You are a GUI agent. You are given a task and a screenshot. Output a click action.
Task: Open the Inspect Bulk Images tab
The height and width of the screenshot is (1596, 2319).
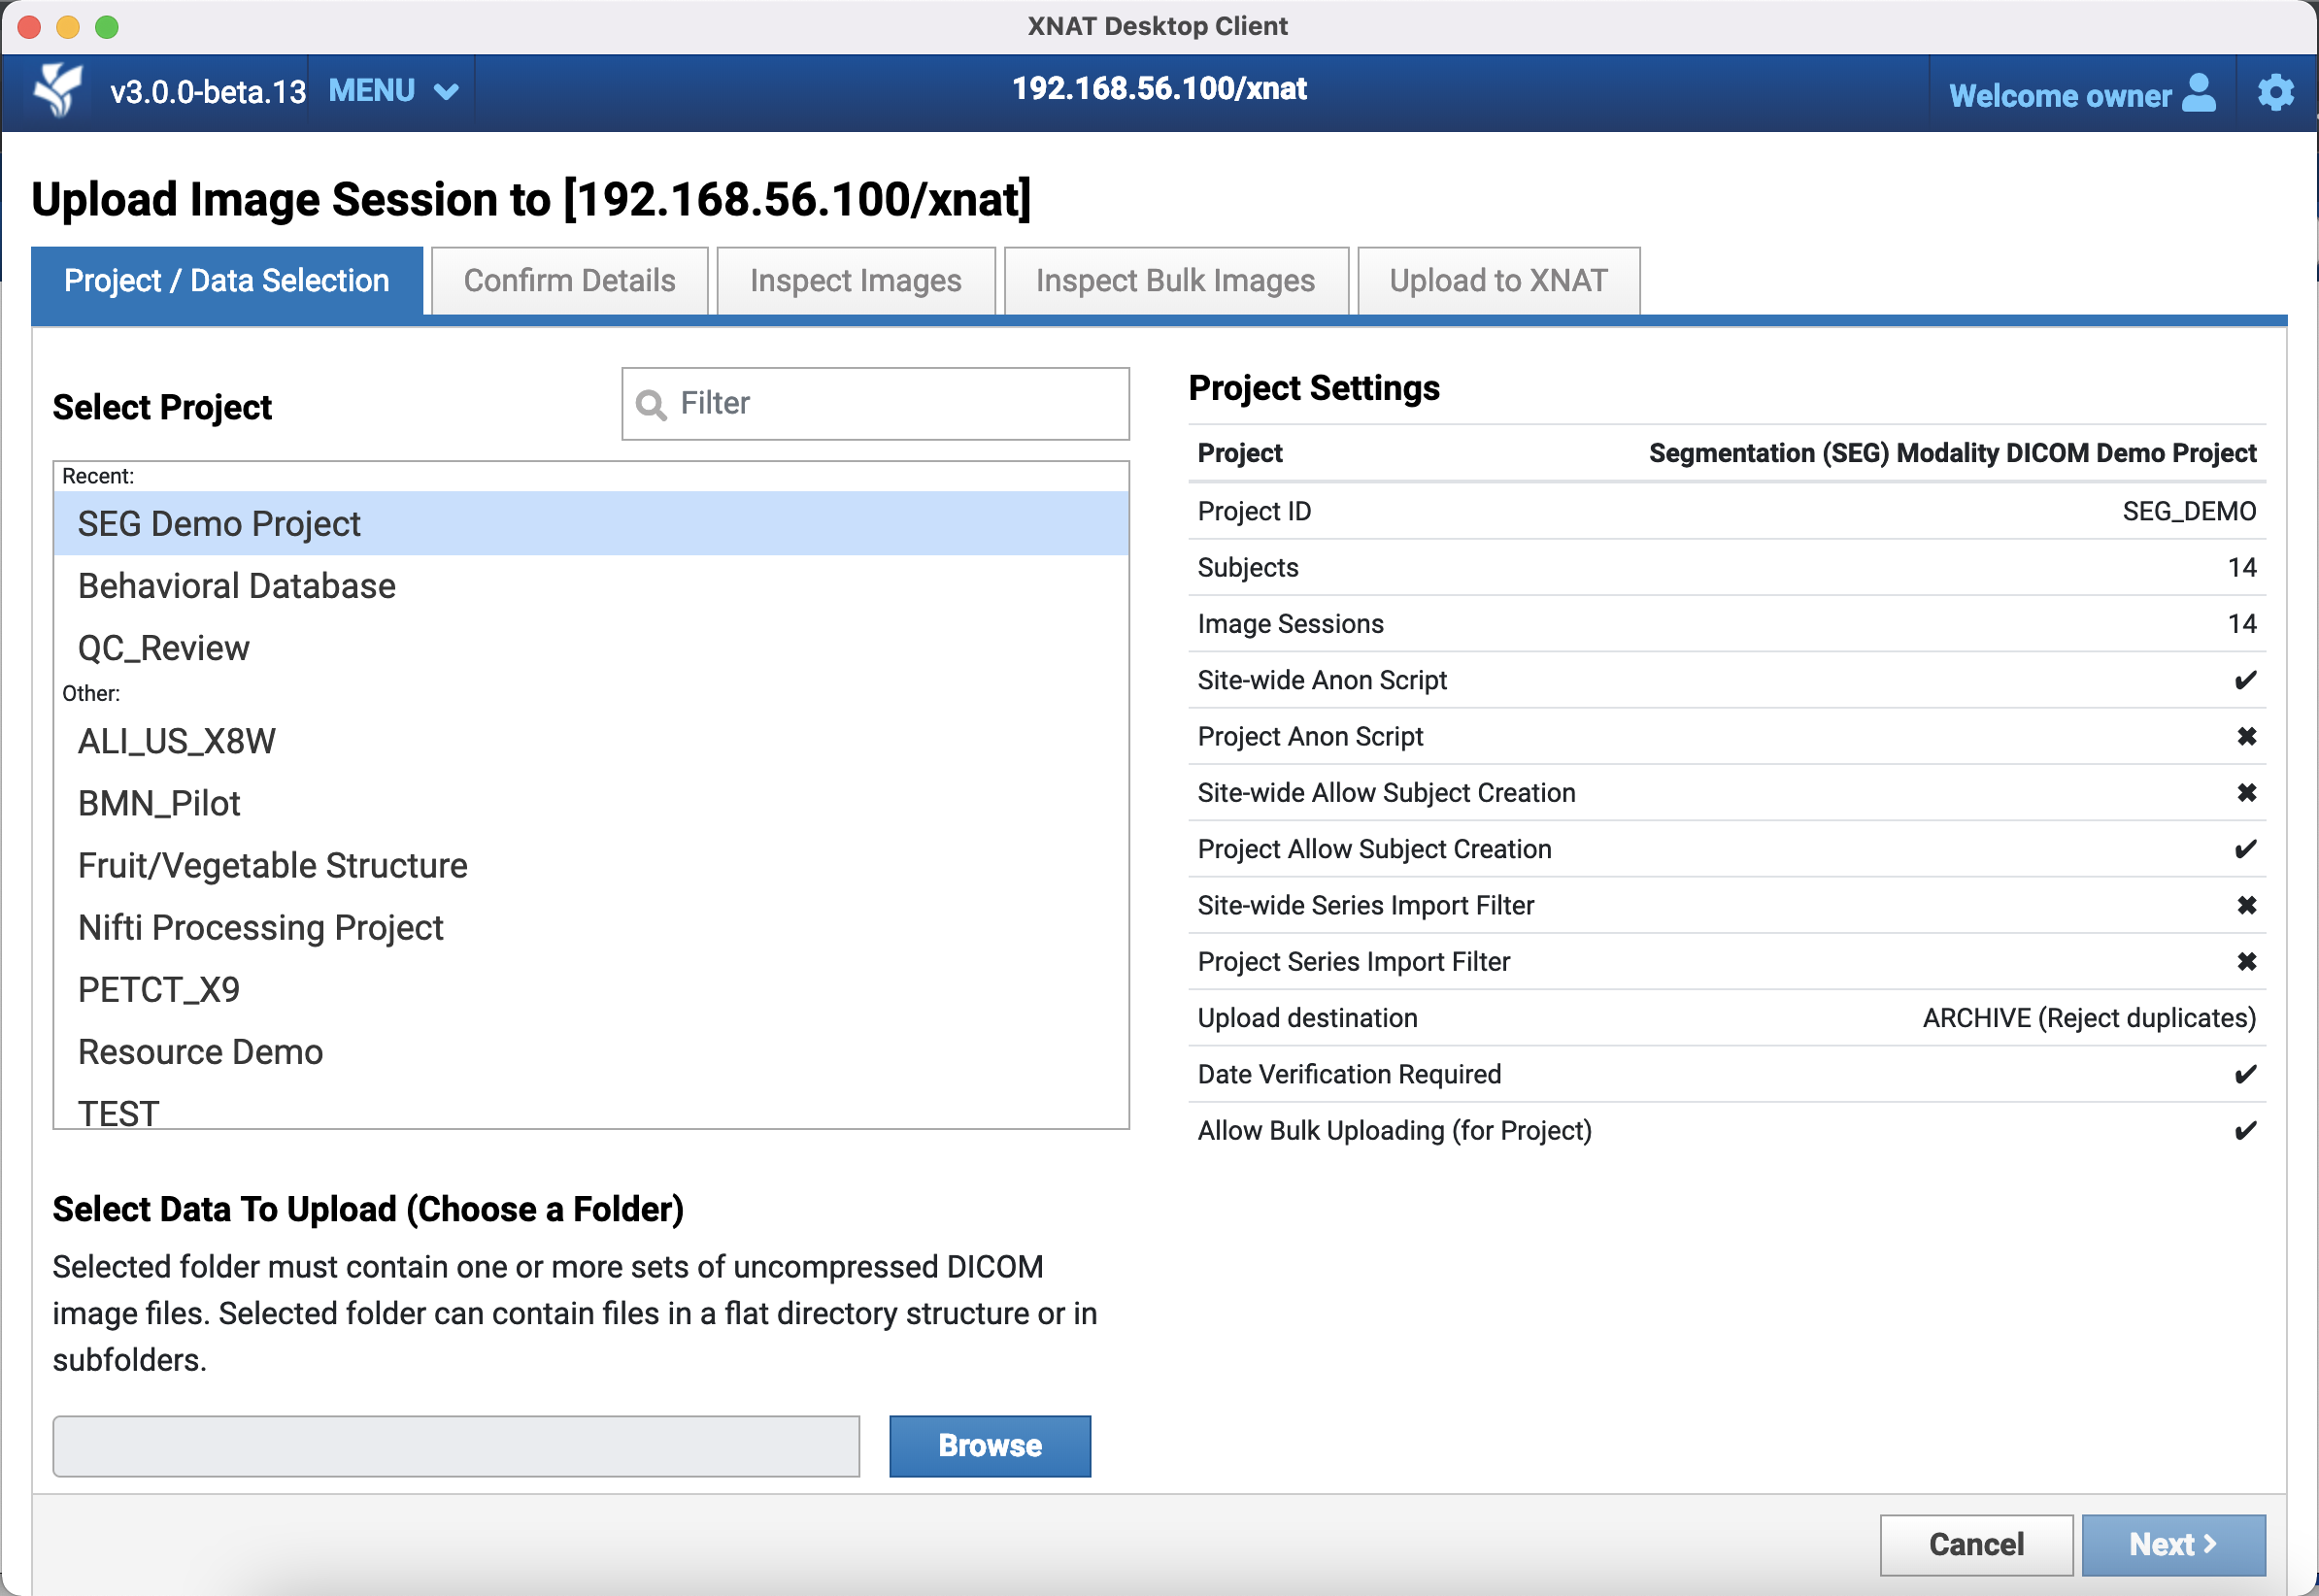(x=1175, y=281)
